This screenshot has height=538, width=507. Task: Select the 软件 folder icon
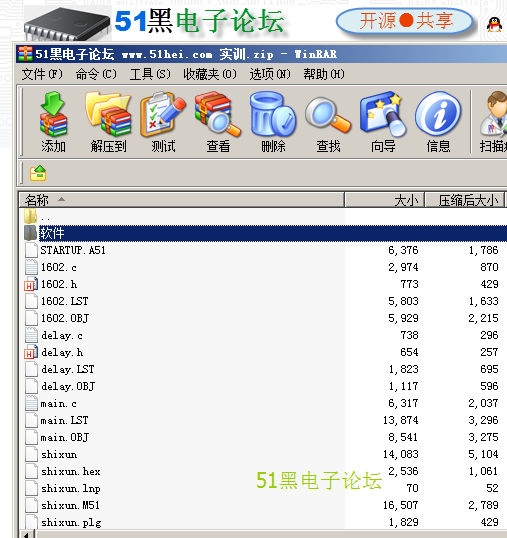tap(31, 233)
